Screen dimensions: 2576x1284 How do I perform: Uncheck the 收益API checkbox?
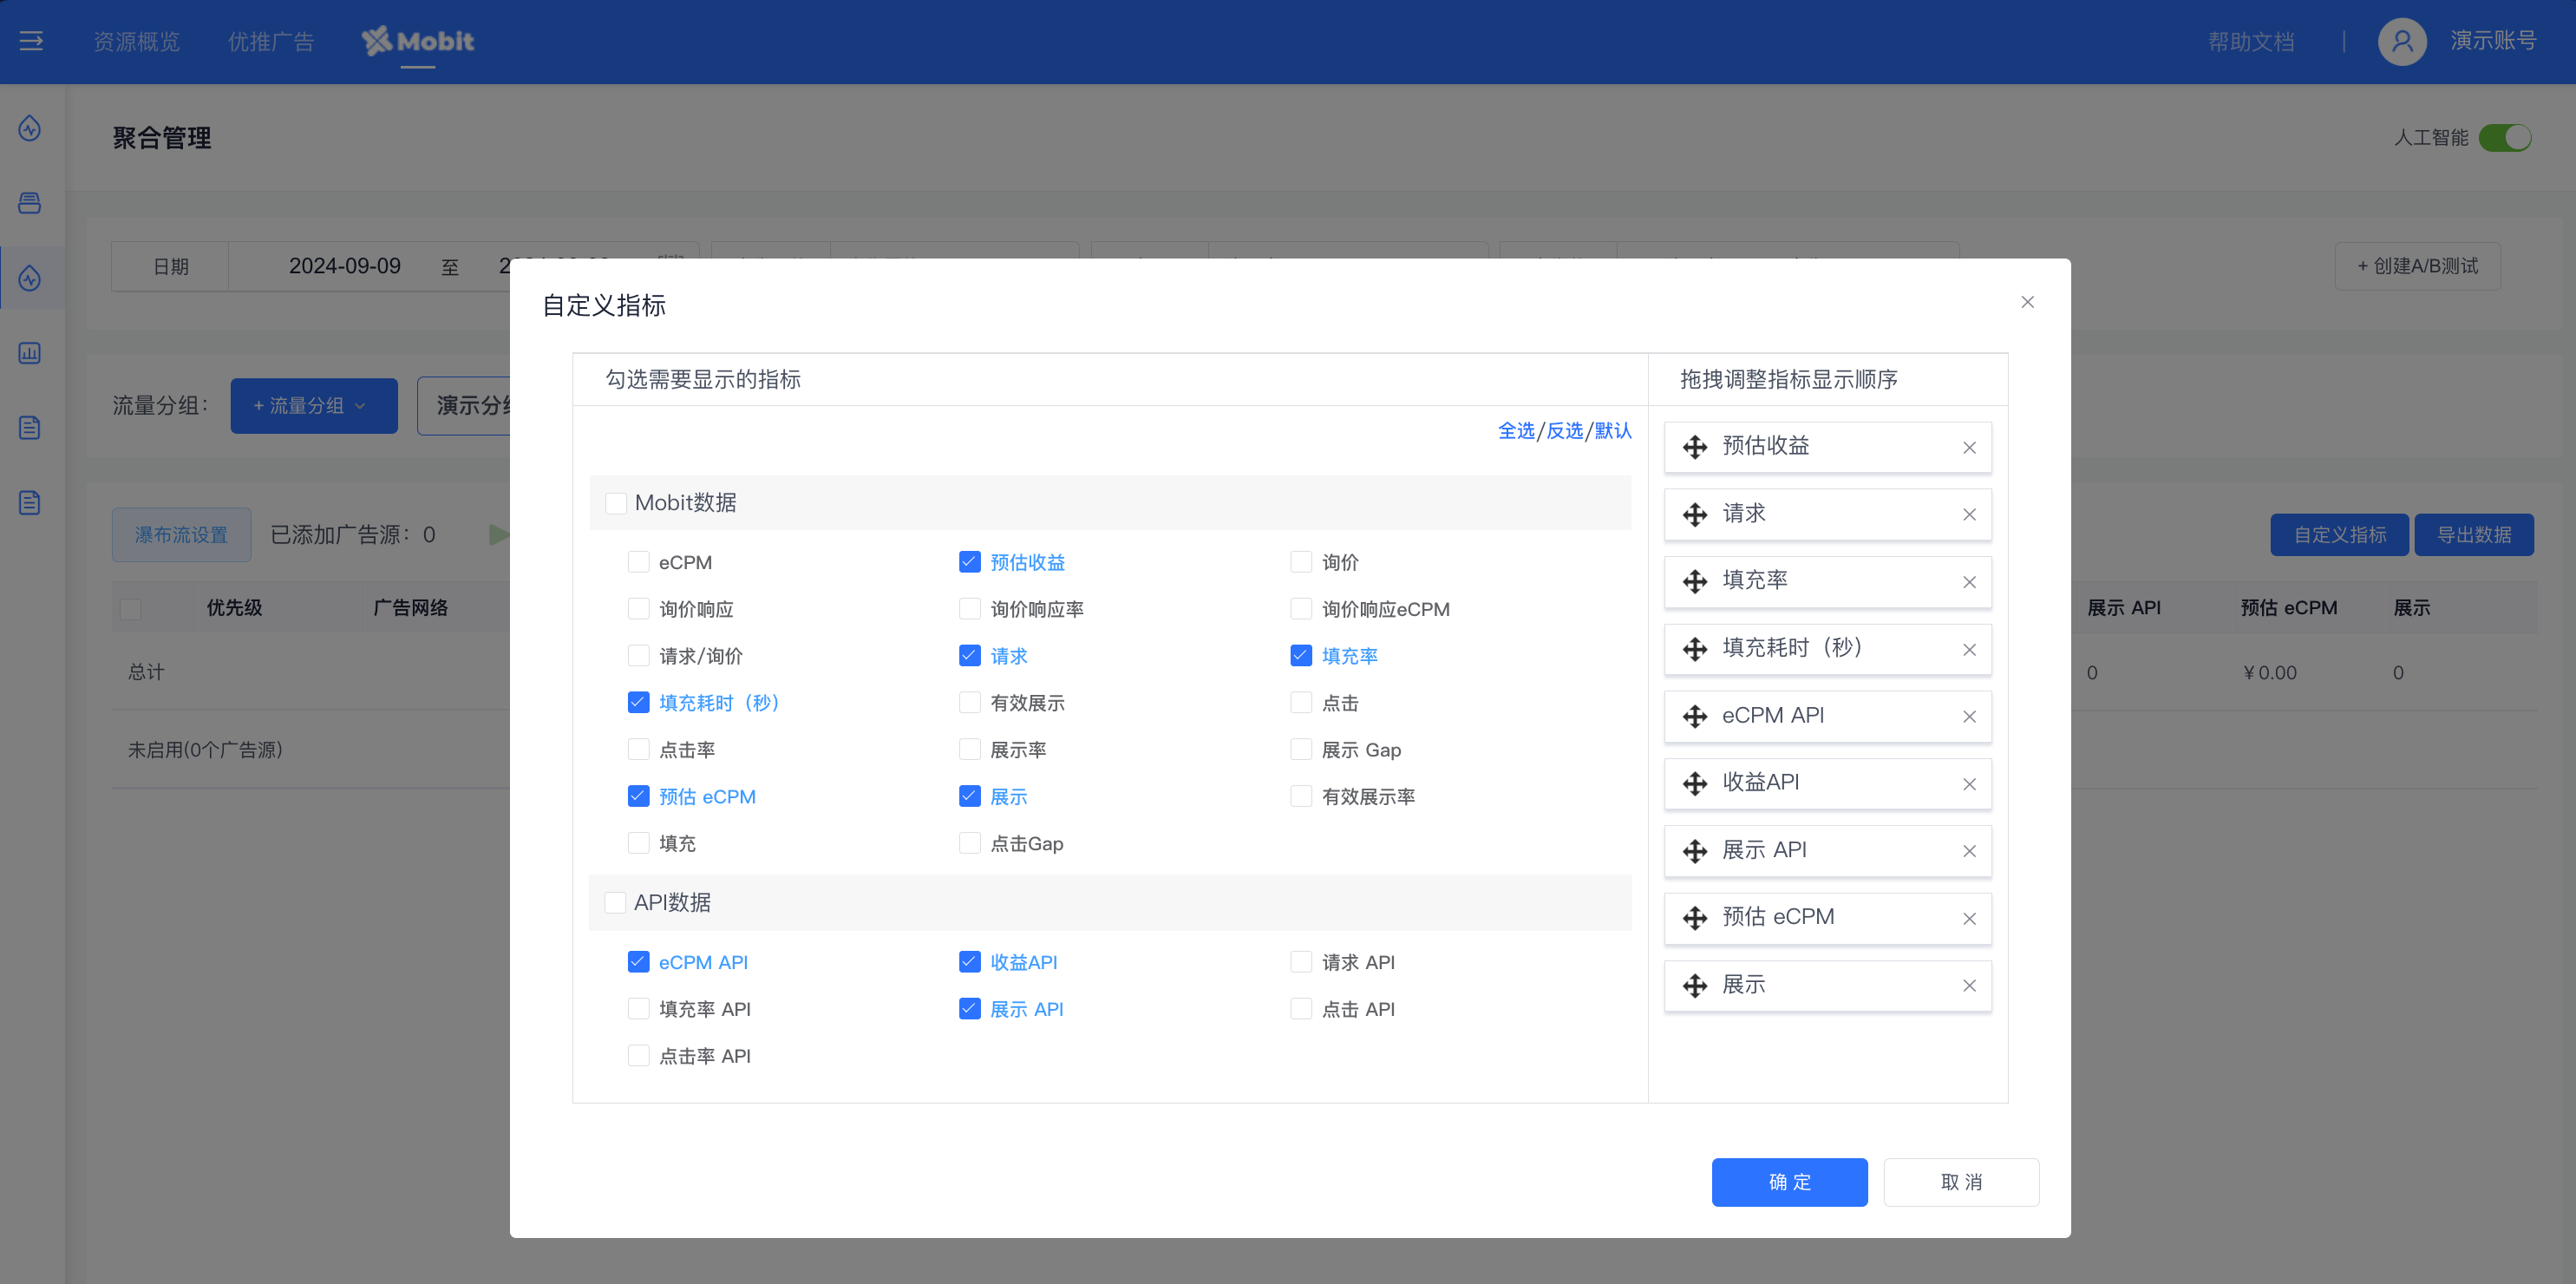pyautogui.click(x=969, y=962)
